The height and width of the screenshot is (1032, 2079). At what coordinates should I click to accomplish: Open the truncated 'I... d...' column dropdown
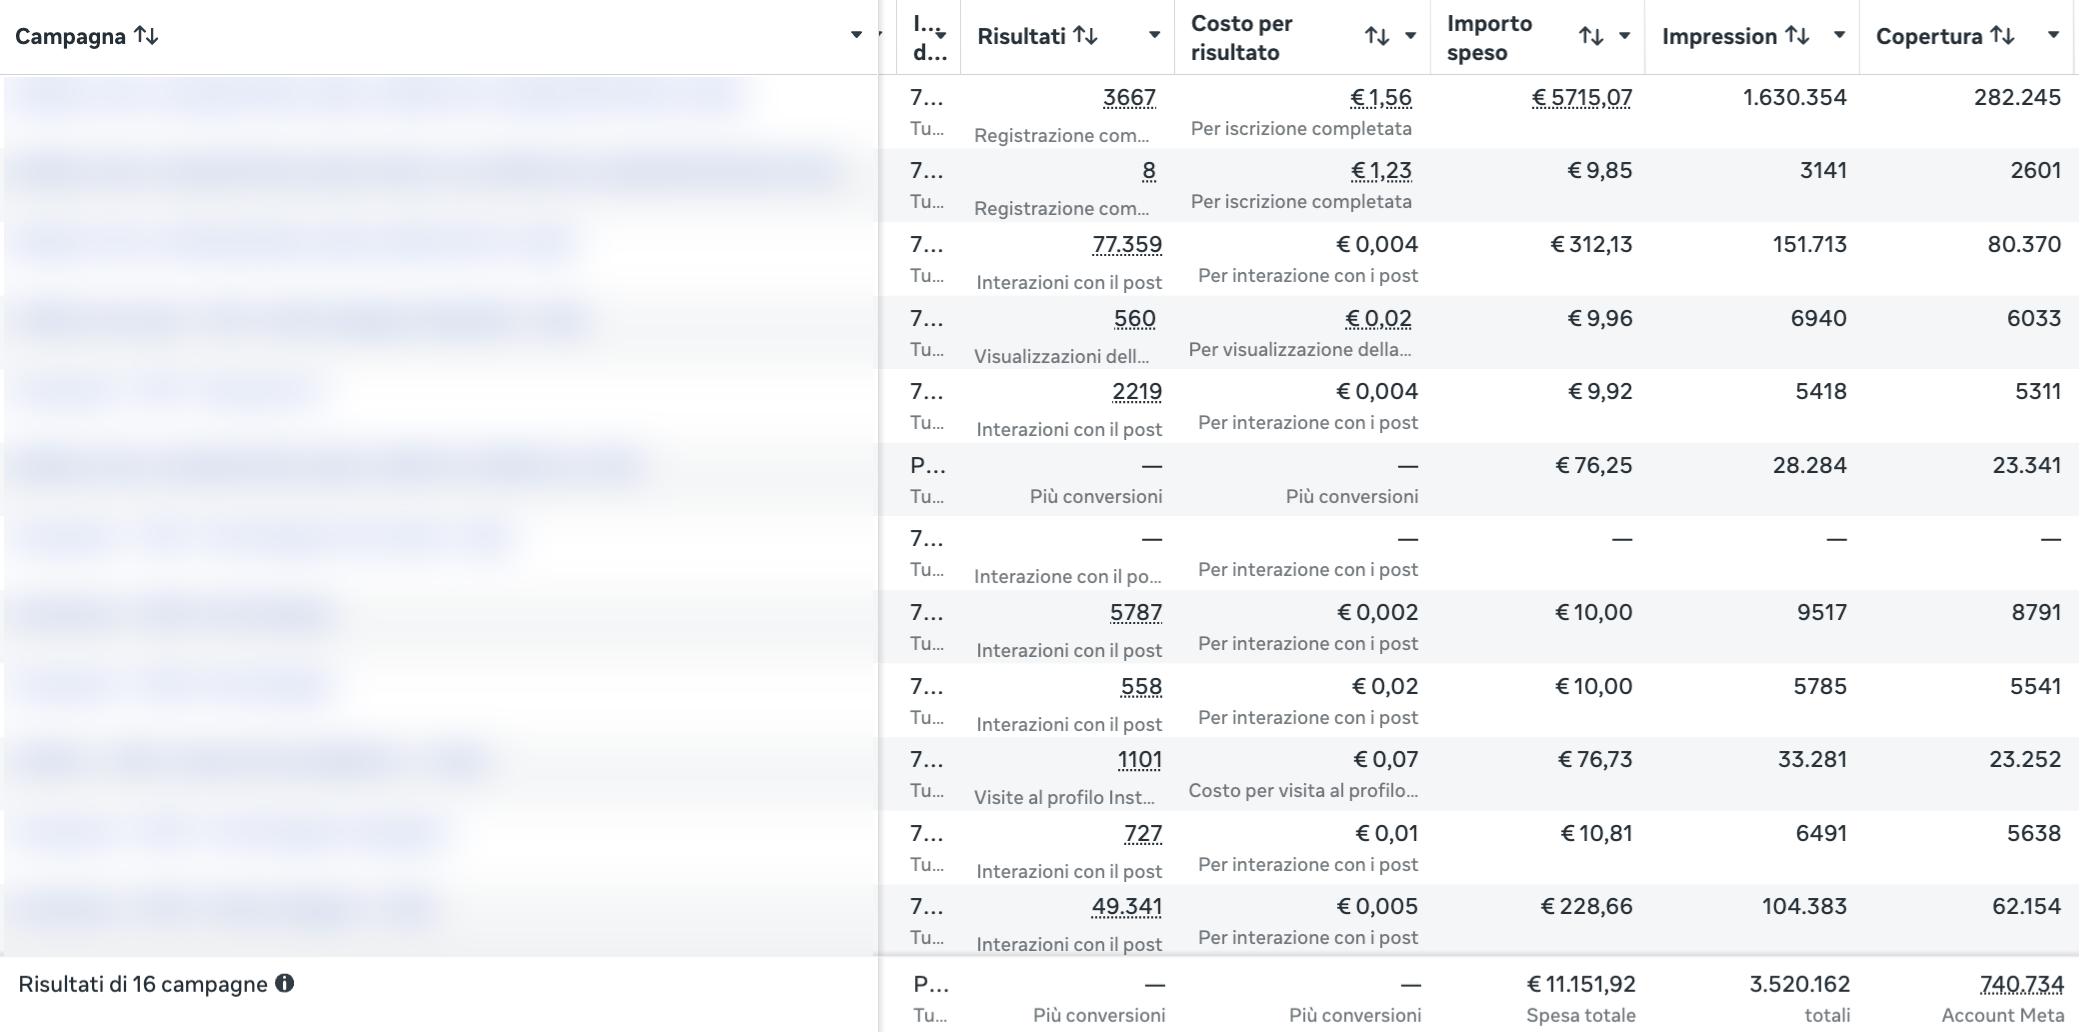[941, 36]
